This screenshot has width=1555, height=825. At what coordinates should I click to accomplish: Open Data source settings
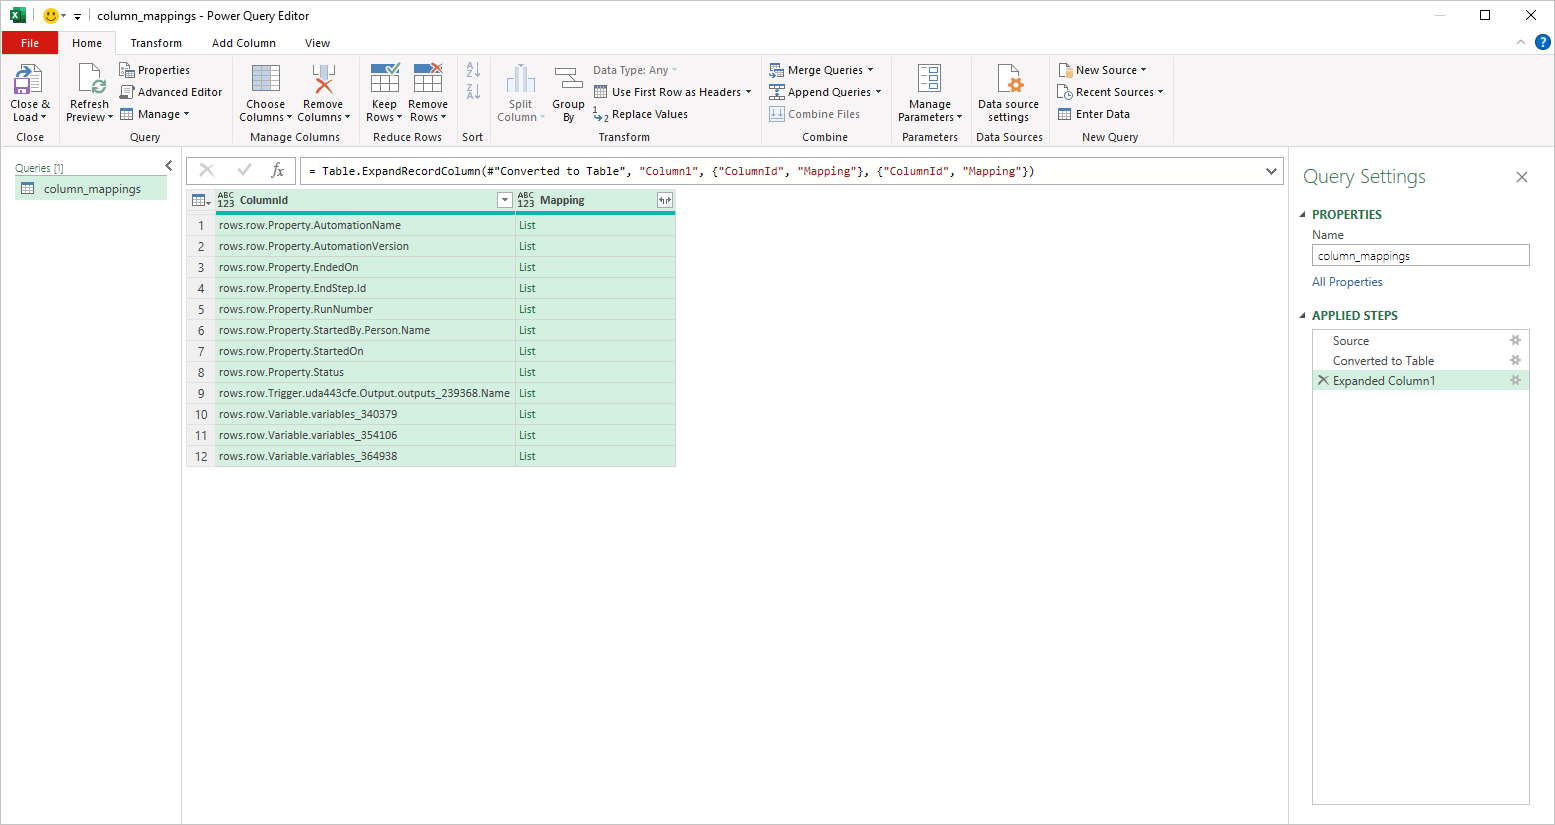click(1008, 93)
